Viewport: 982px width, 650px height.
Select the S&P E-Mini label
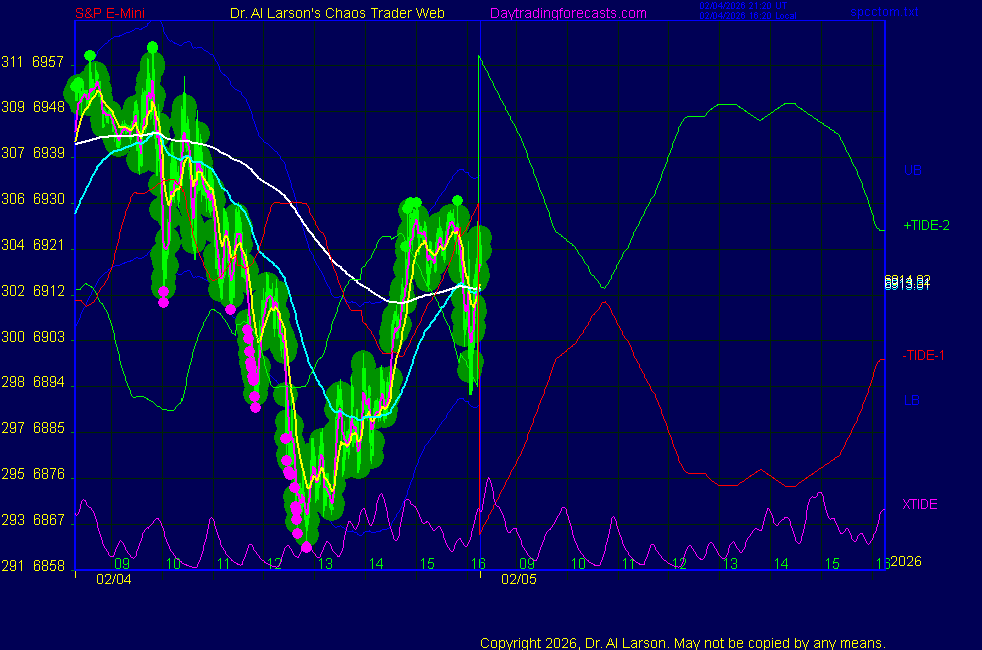(114, 13)
